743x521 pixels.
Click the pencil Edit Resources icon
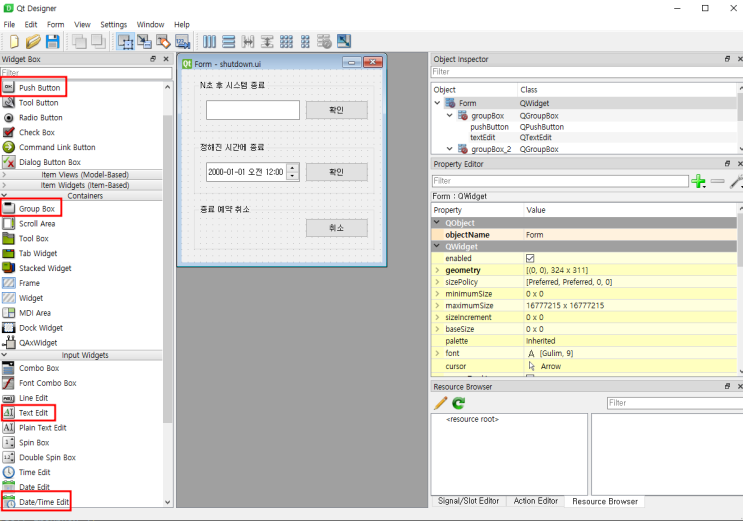pos(440,403)
